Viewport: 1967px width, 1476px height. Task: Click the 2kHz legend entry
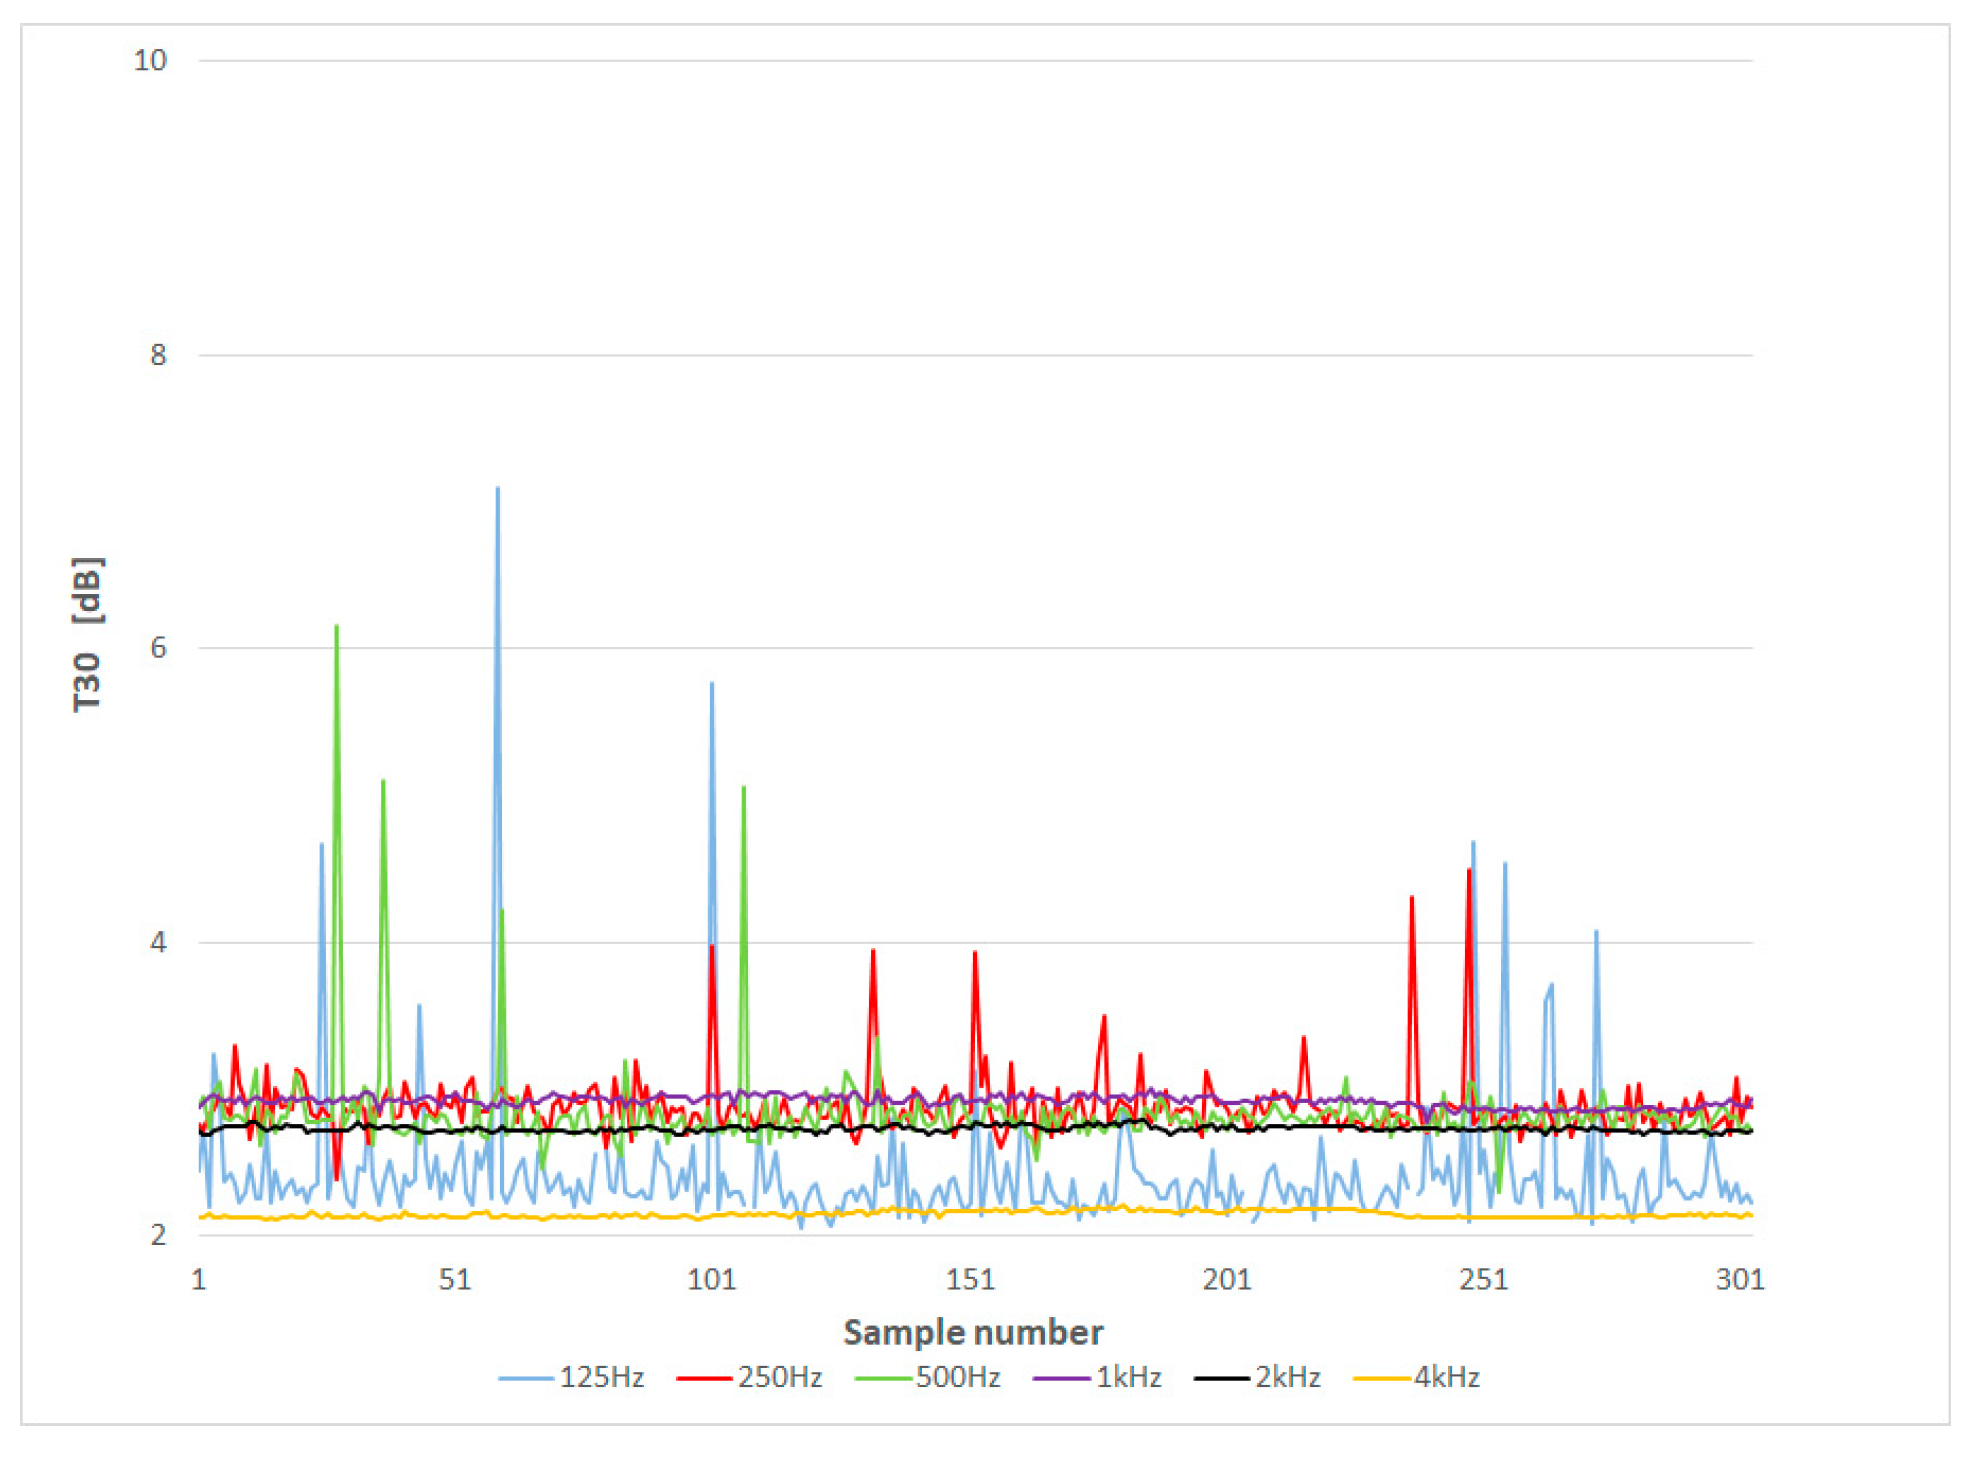pyautogui.click(x=1287, y=1377)
